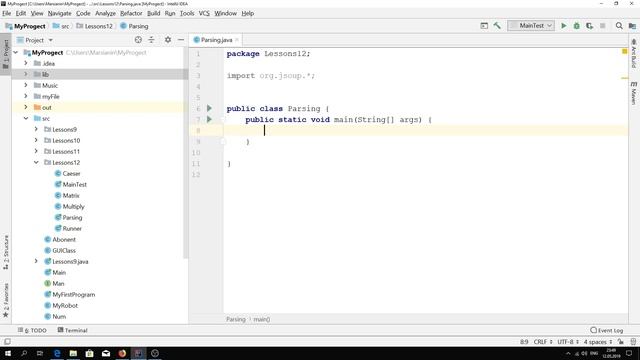Image resolution: width=640 pixels, height=360 pixels.
Task: Run with coverage icon in toolbar
Action: [x=589, y=26]
